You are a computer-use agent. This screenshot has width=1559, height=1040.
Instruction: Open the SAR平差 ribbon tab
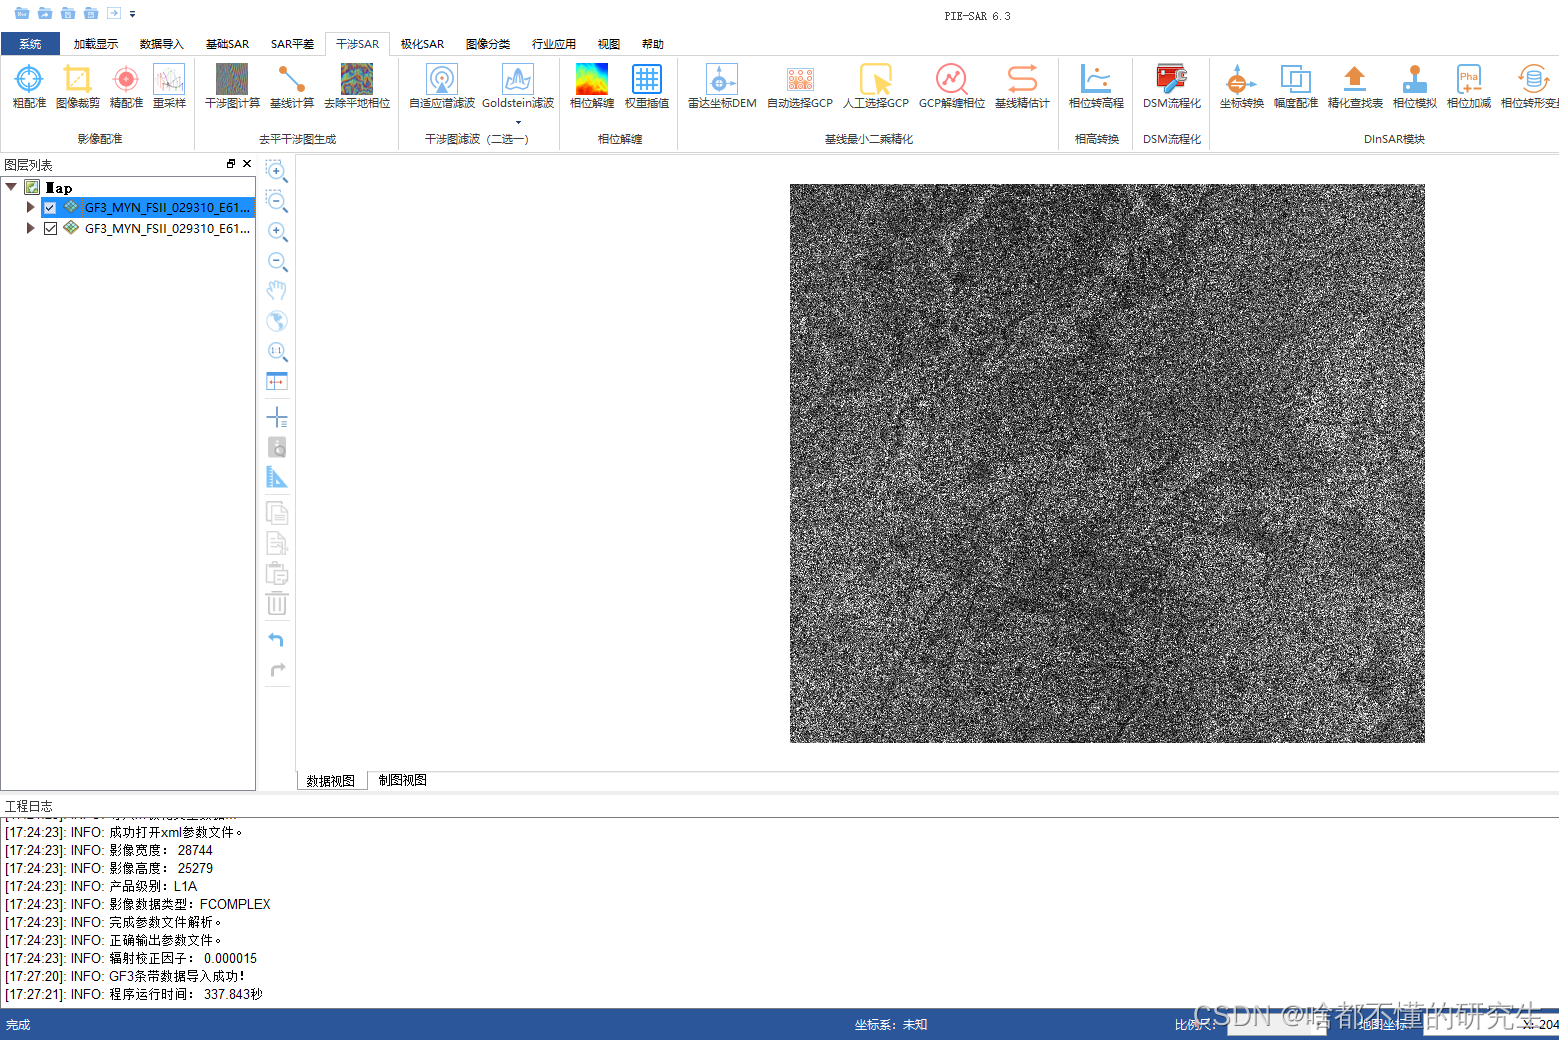pyautogui.click(x=292, y=44)
